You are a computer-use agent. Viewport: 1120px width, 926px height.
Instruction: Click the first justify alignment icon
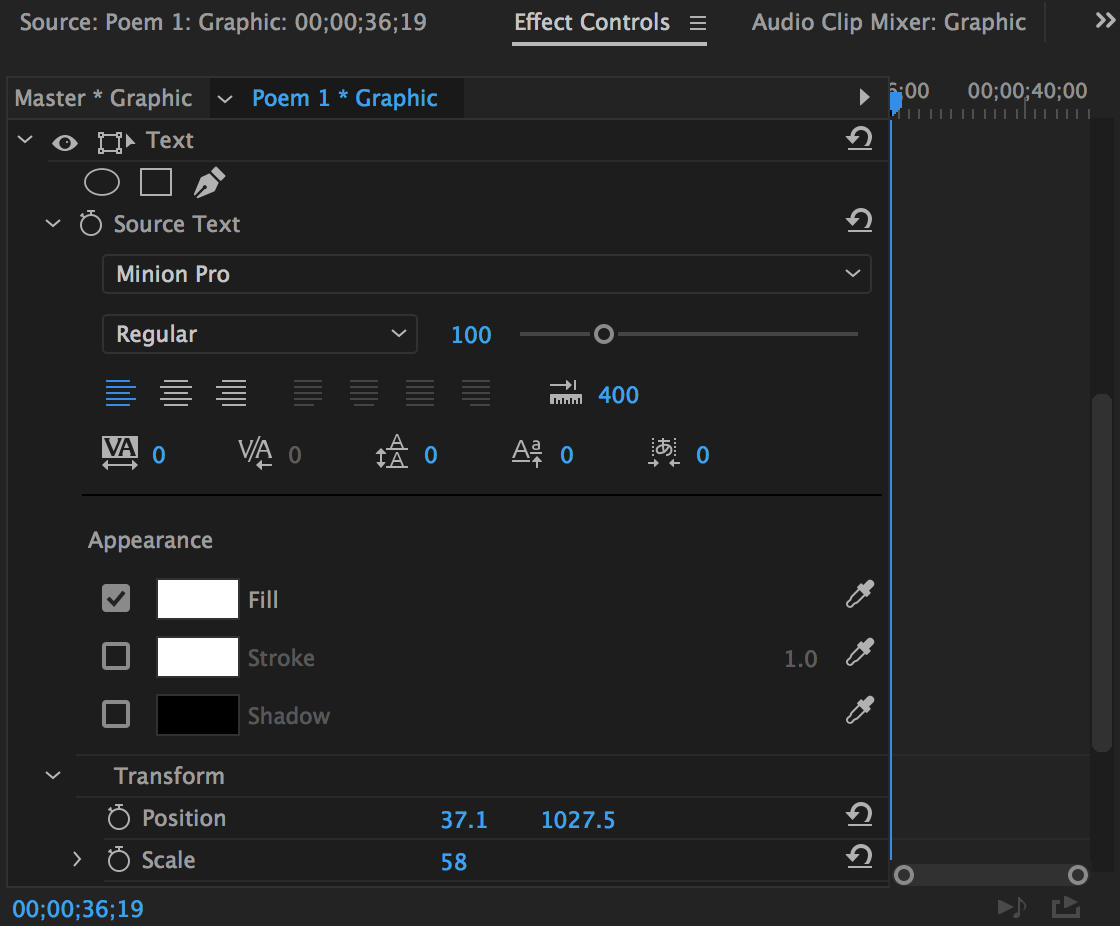[308, 393]
